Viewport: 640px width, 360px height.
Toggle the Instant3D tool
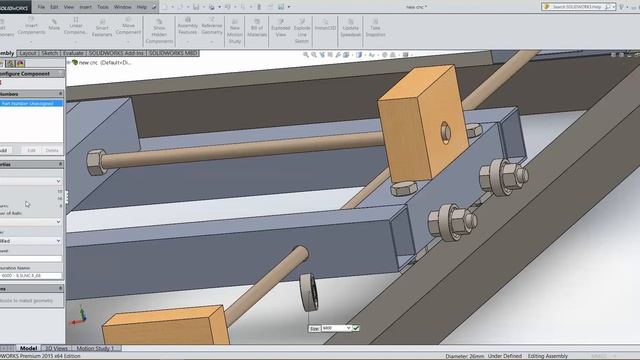click(x=325, y=24)
